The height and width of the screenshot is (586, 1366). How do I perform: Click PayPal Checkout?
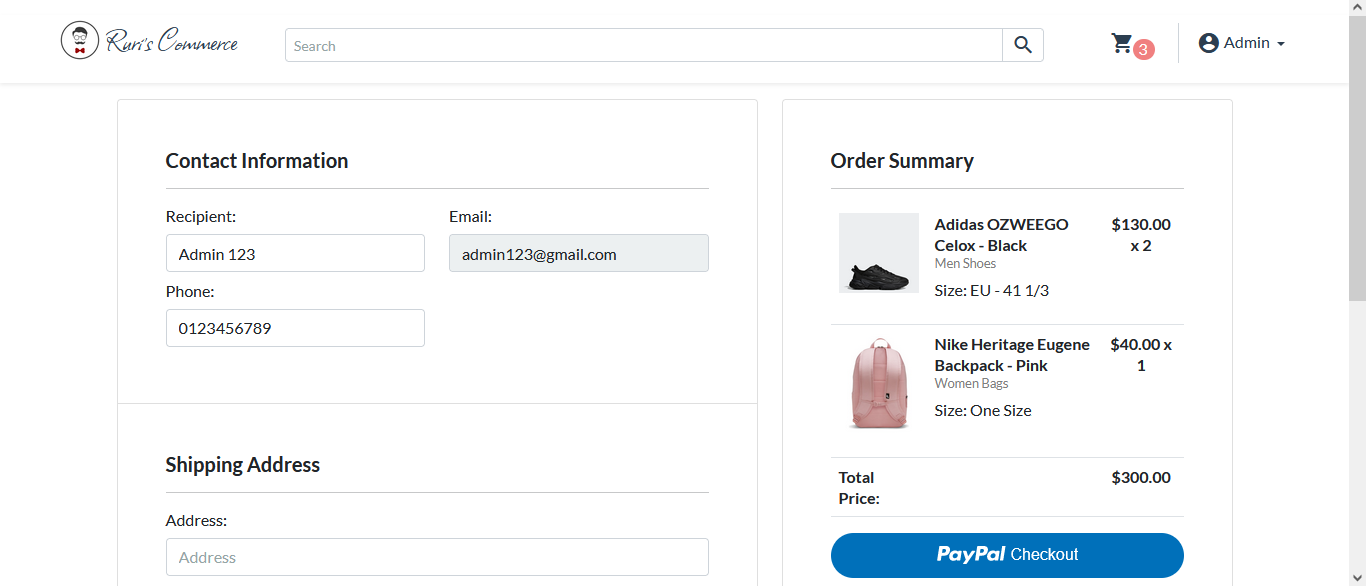pyautogui.click(x=1007, y=554)
